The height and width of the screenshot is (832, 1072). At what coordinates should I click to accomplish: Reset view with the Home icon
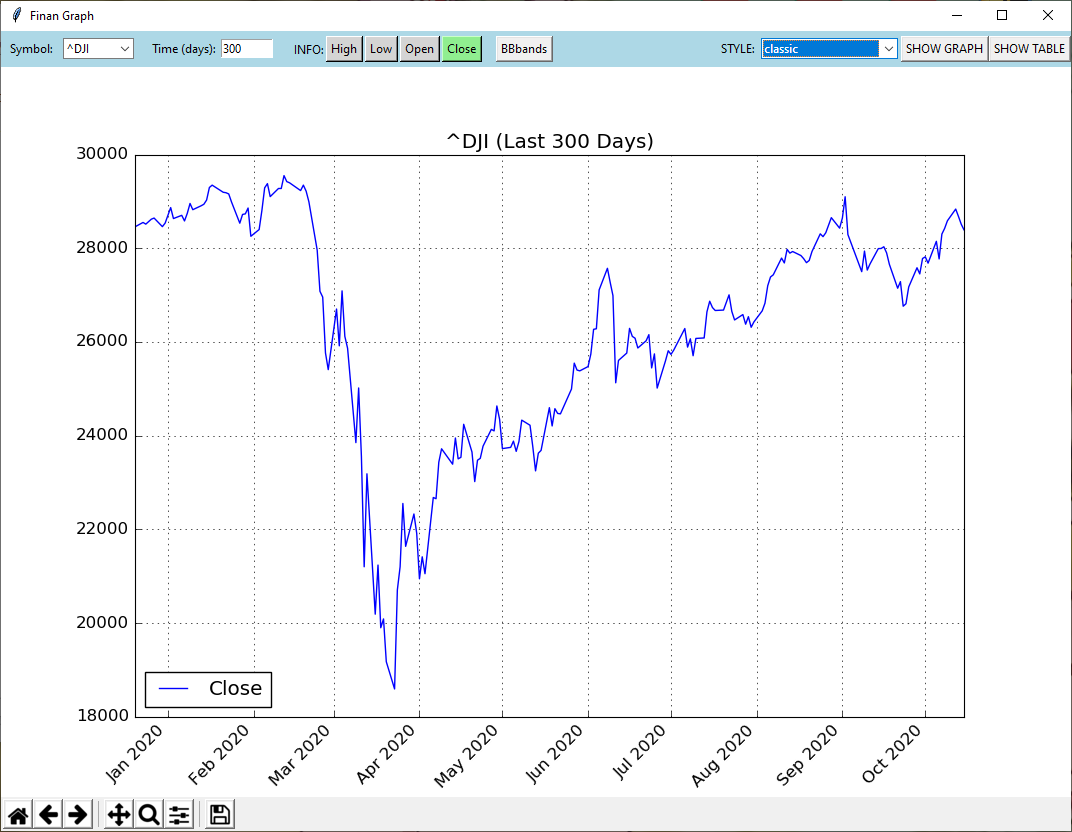[18, 814]
